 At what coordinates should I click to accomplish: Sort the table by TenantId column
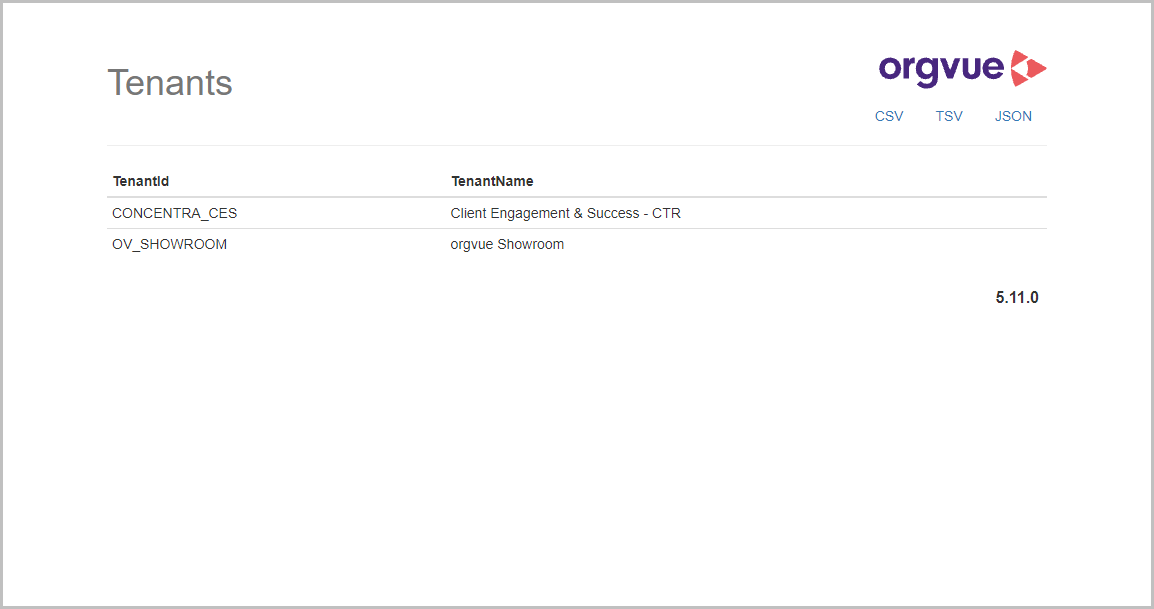[140, 181]
